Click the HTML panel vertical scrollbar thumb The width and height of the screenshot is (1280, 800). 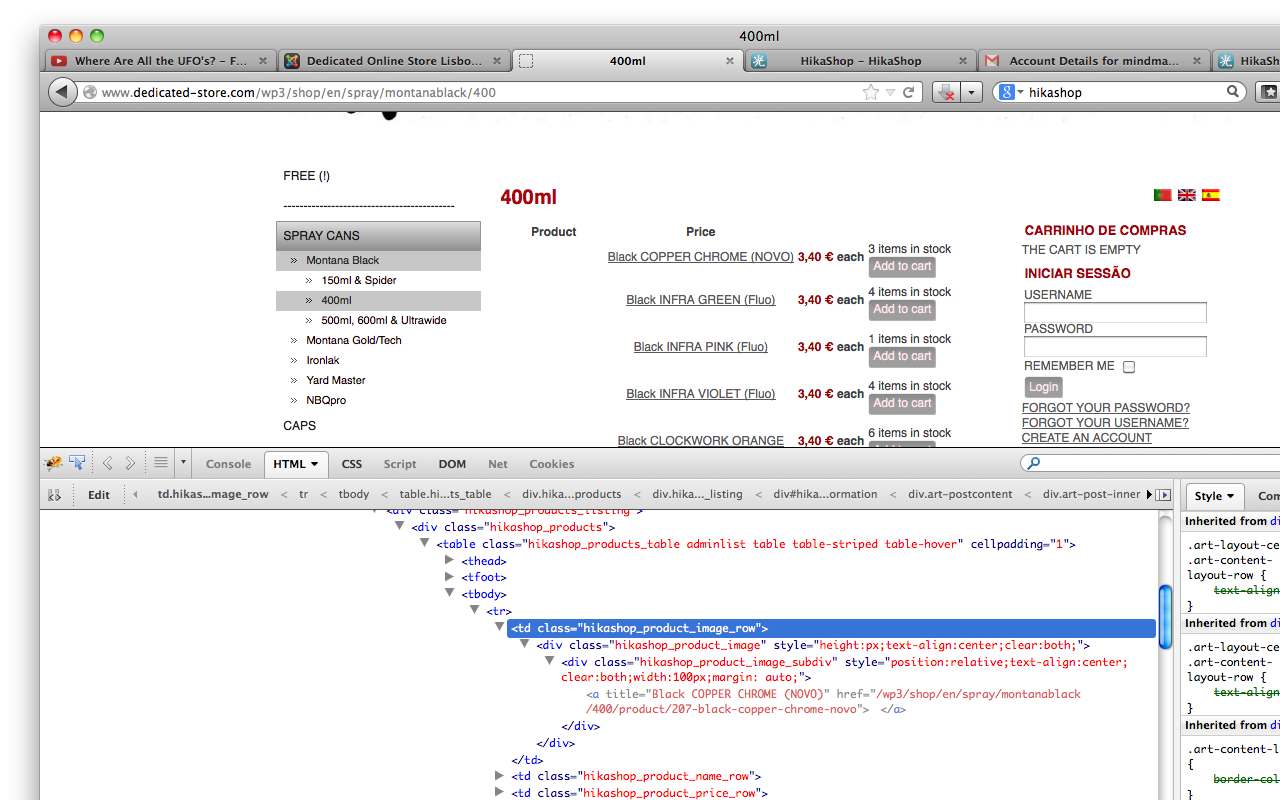(1165, 616)
